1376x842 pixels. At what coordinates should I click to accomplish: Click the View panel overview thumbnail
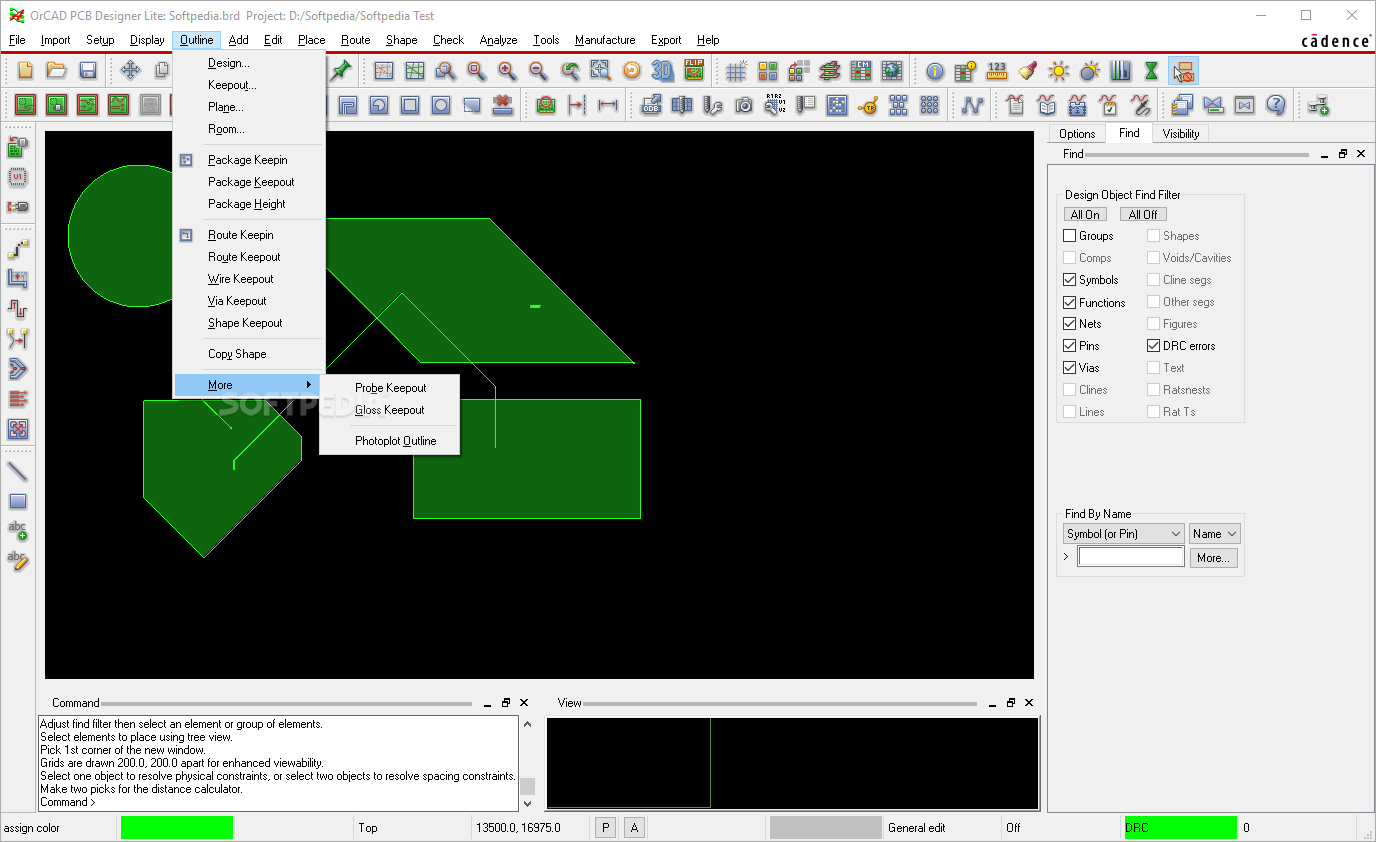792,763
